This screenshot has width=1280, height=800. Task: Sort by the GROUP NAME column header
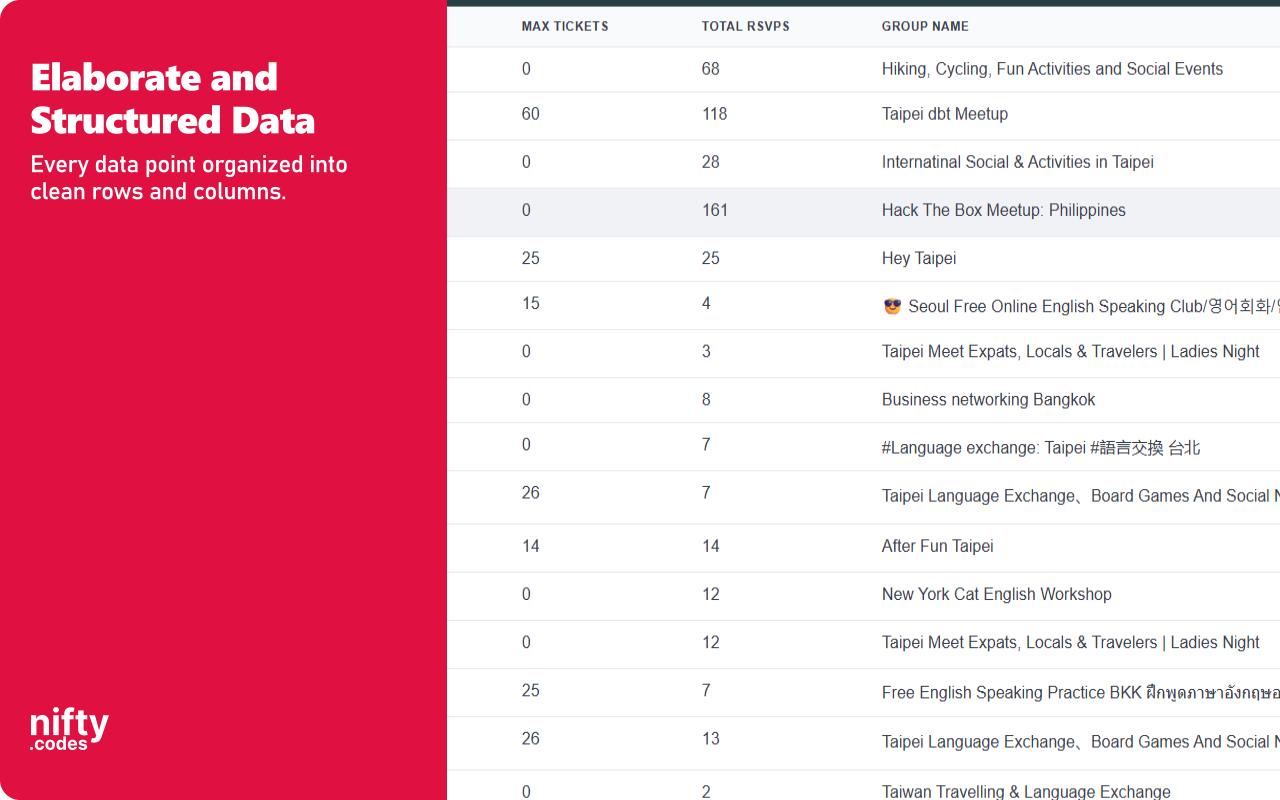(x=925, y=26)
